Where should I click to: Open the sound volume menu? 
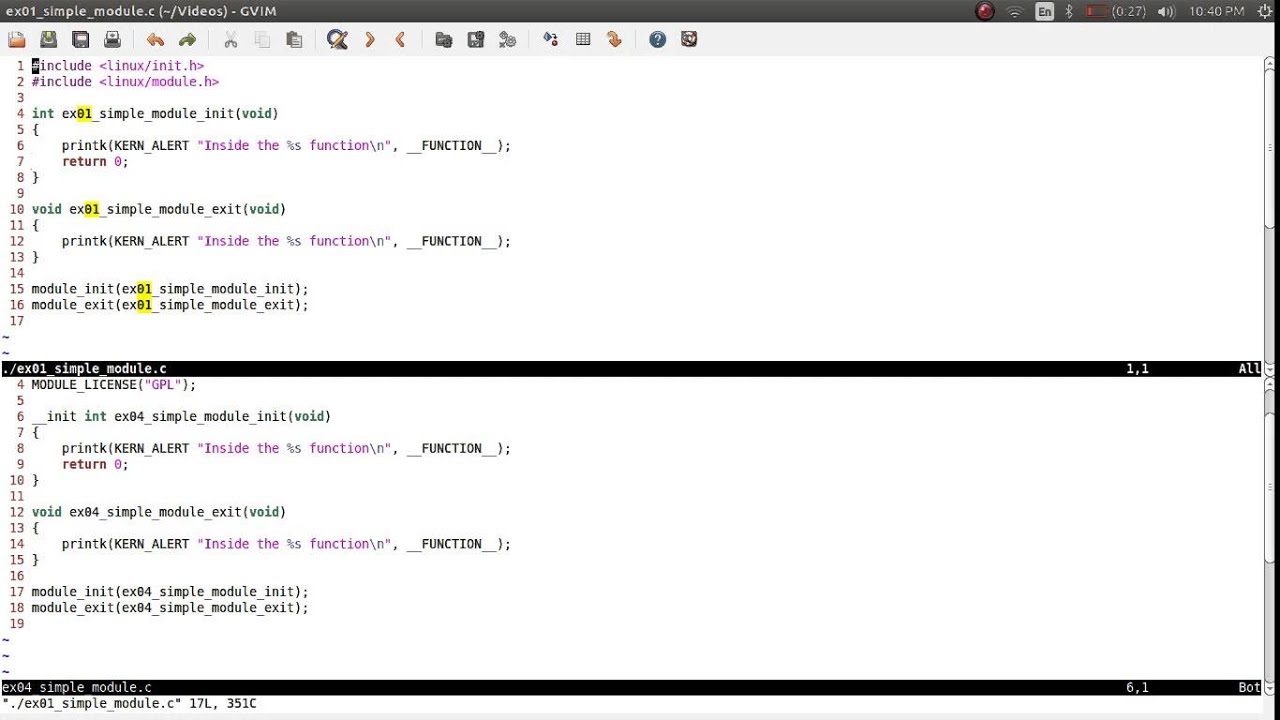tap(1166, 11)
